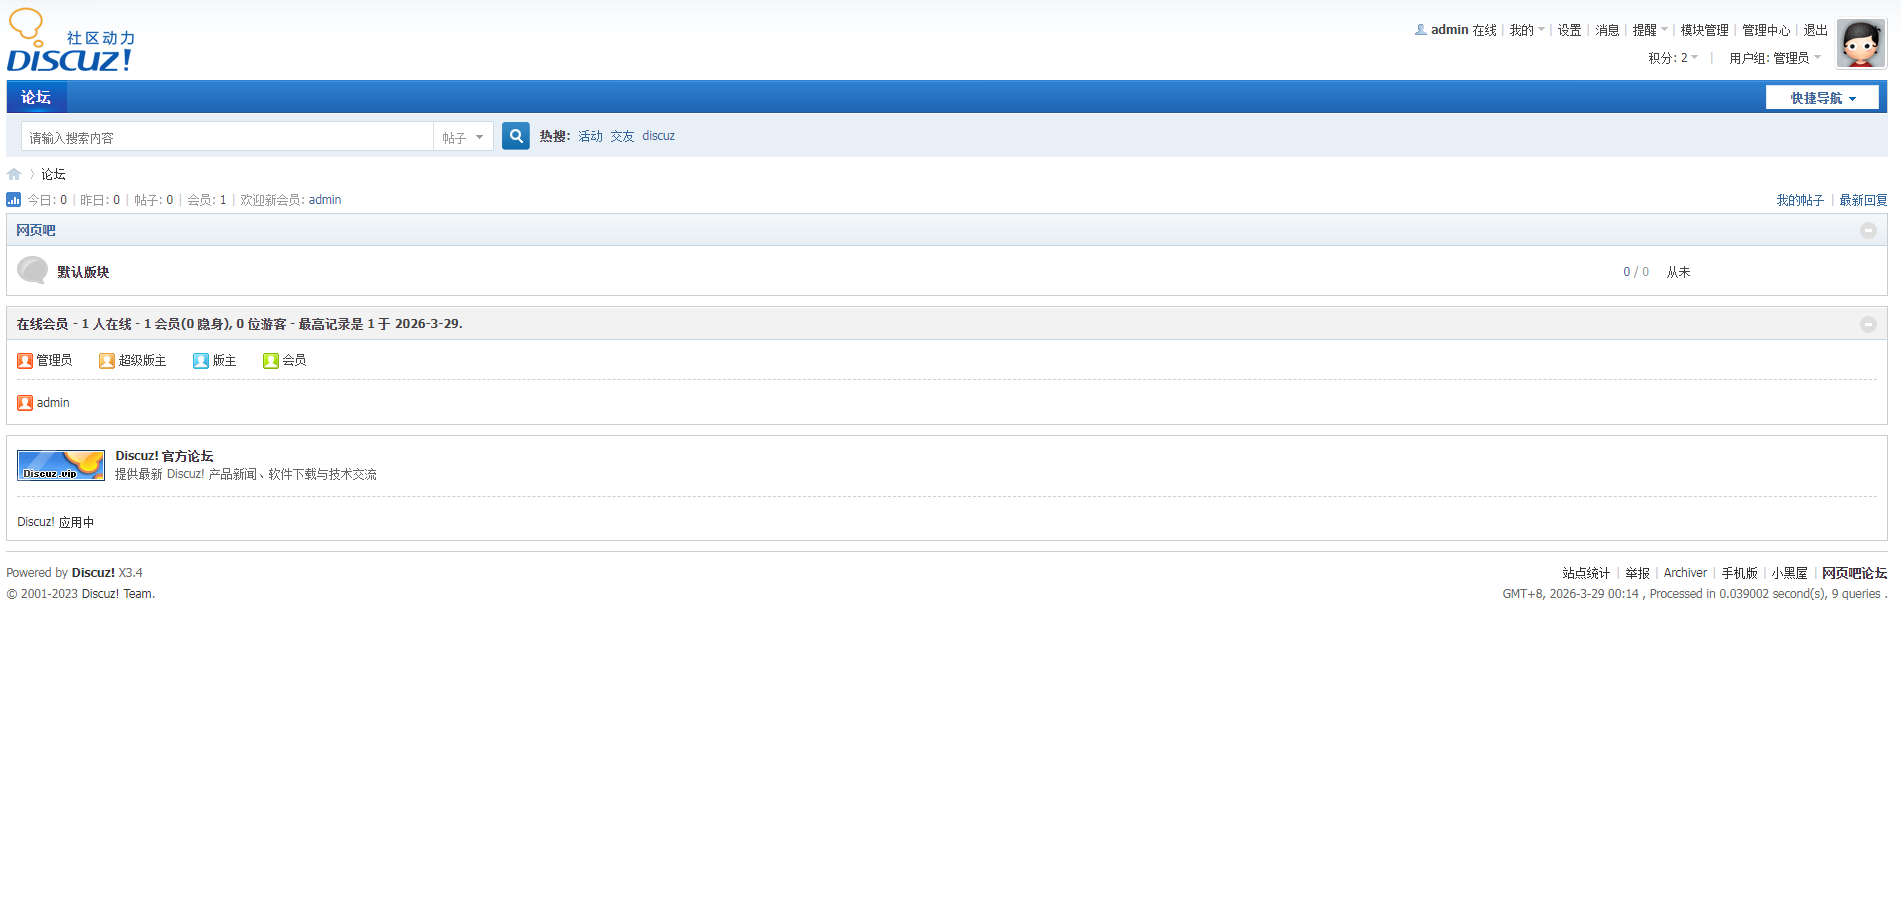Collapse the 在线会员 online members panel

(1867, 324)
